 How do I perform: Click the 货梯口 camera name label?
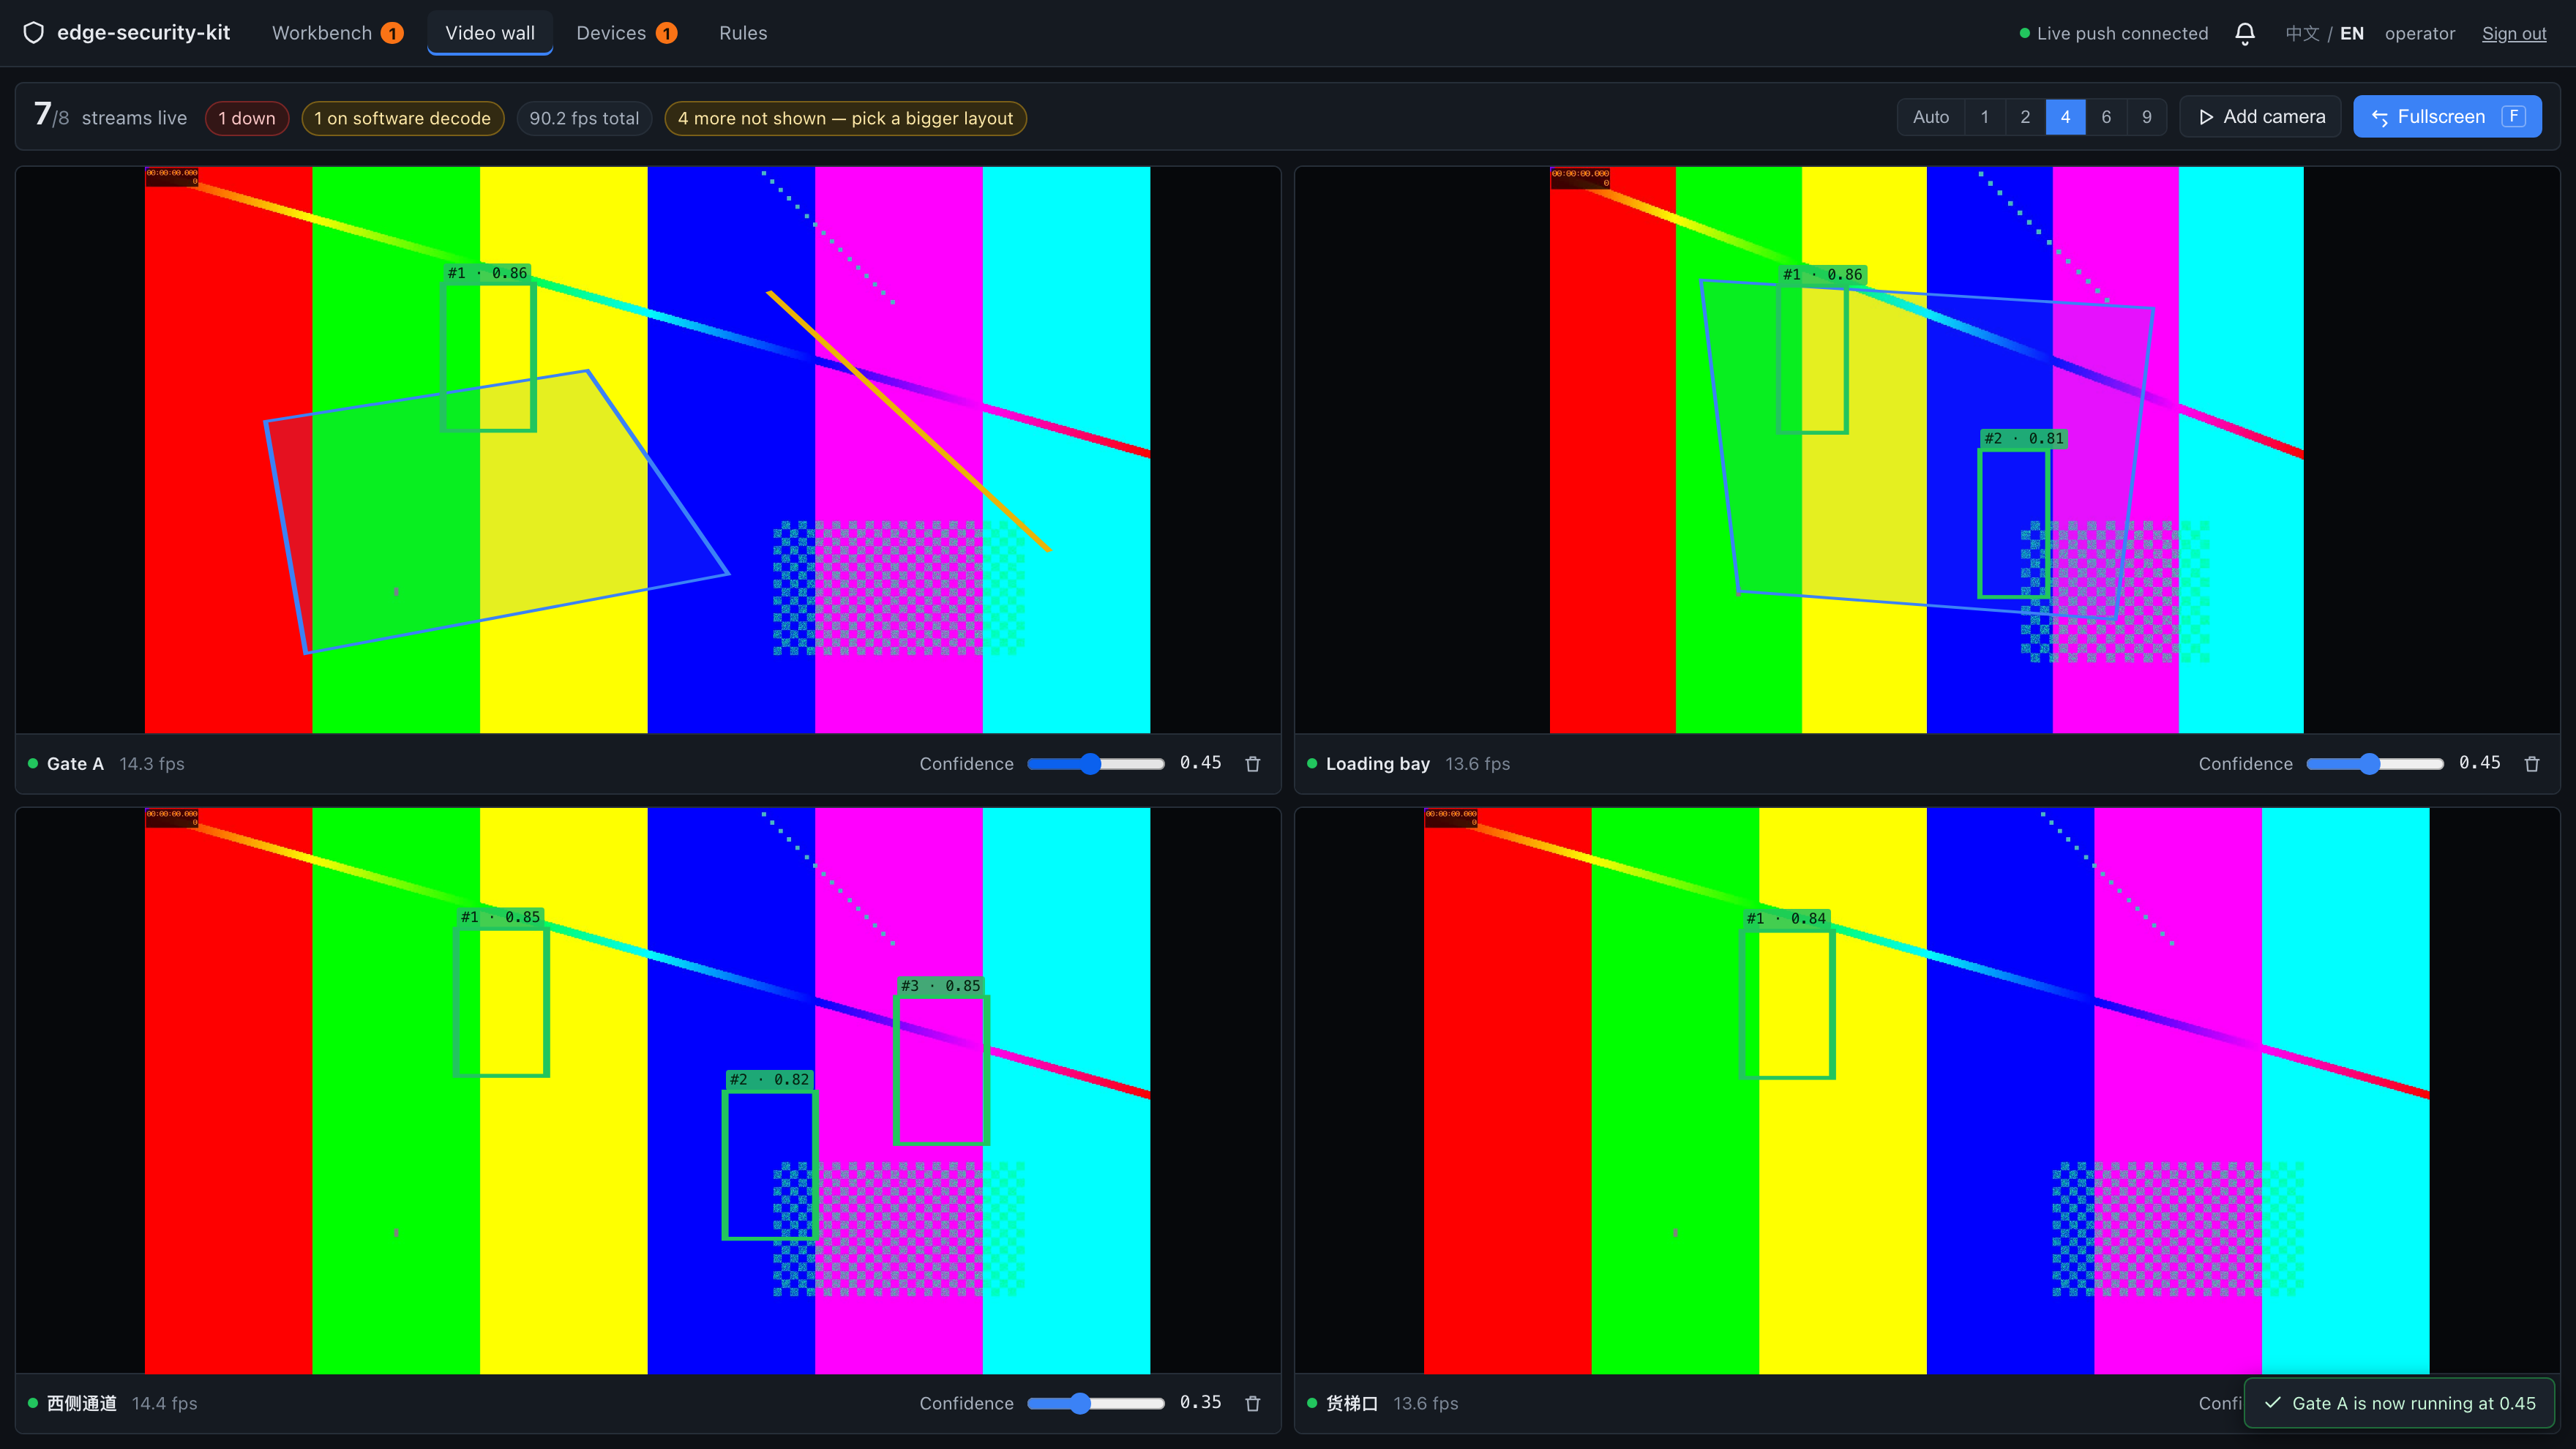pos(1351,1404)
